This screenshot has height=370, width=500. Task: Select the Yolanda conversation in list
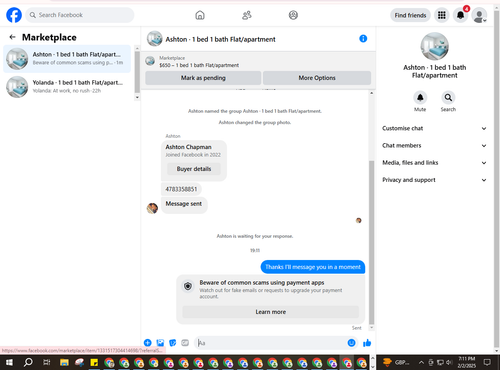pyautogui.click(x=67, y=87)
